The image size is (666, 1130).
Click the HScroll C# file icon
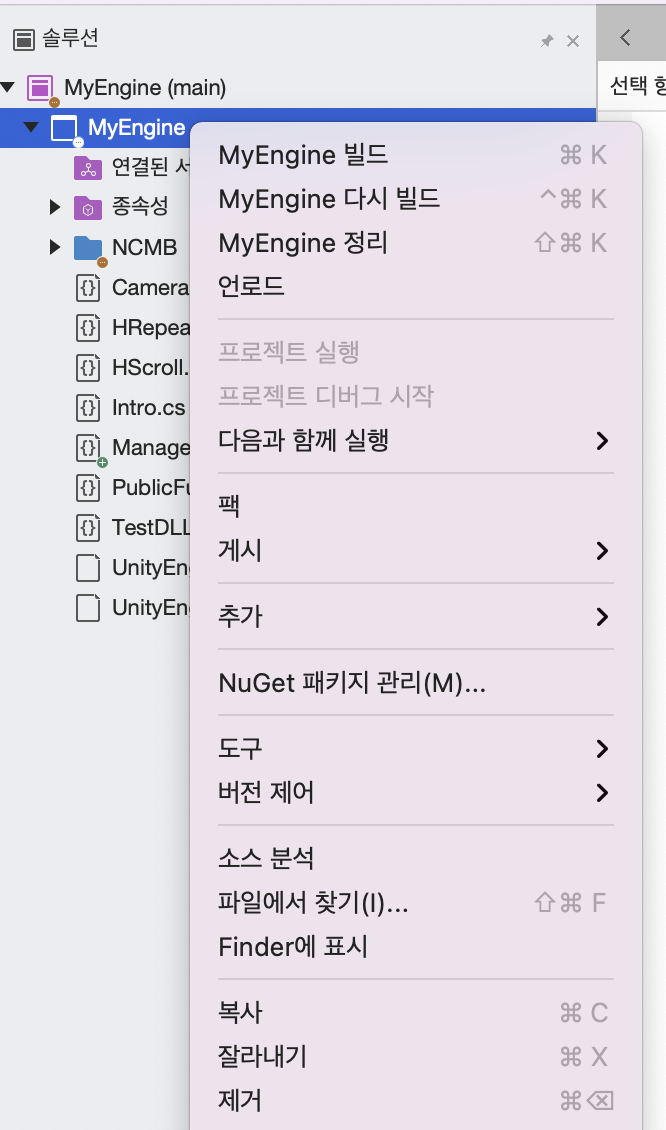88,368
